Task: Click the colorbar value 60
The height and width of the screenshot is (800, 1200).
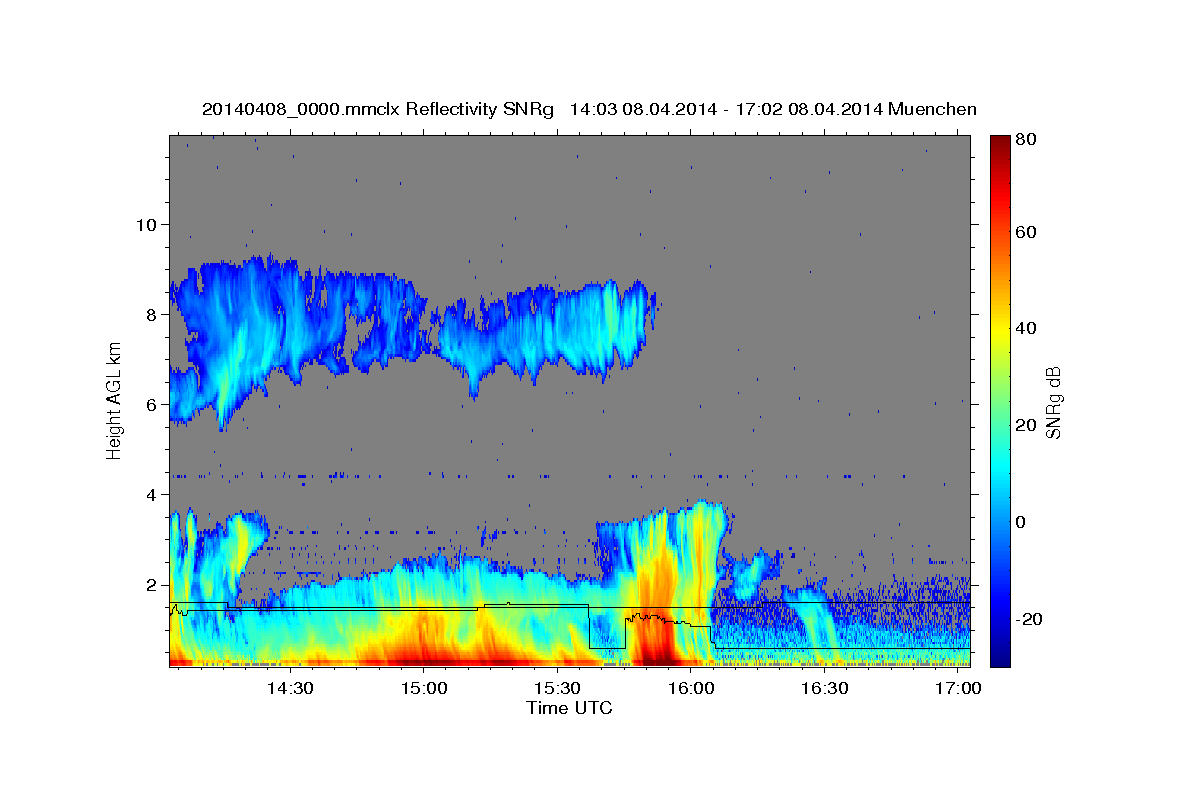Action: point(1028,232)
